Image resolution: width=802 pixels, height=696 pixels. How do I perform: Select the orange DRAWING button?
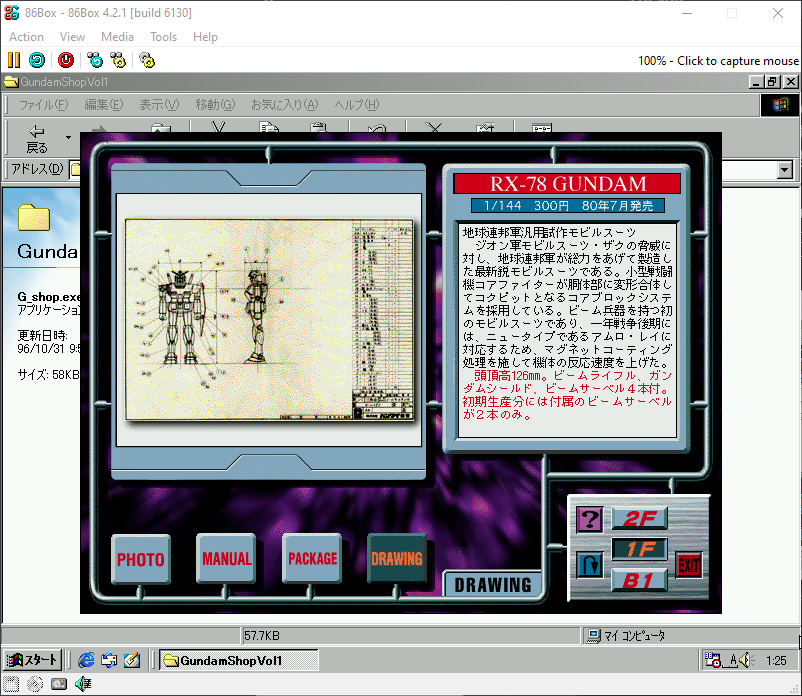(397, 558)
